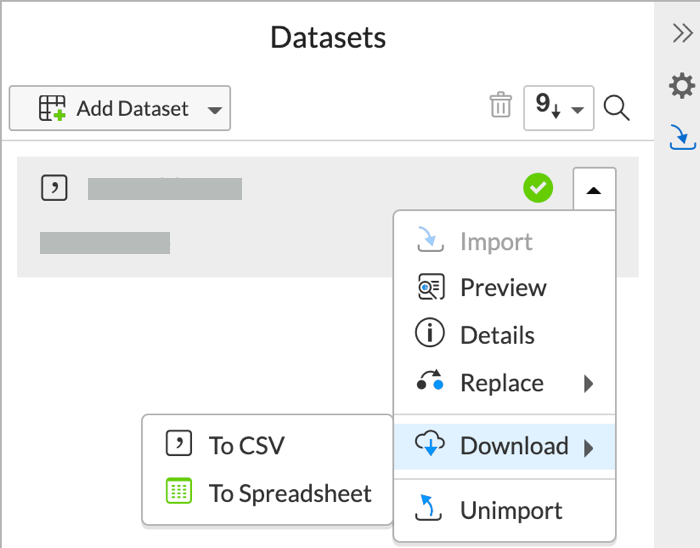The width and height of the screenshot is (700, 548).
Task: Click the Download cloud icon
Action: point(429,443)
